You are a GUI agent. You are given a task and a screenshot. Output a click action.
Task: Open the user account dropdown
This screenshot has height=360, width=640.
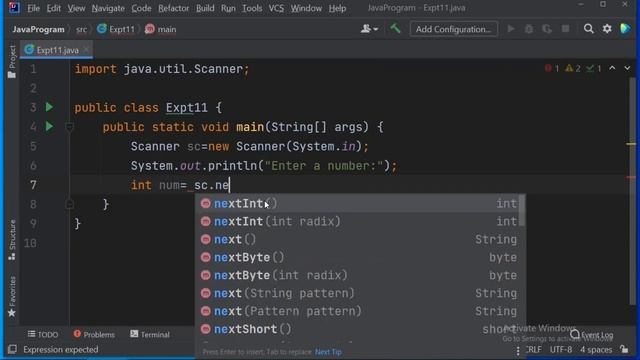tap(369, 29)
